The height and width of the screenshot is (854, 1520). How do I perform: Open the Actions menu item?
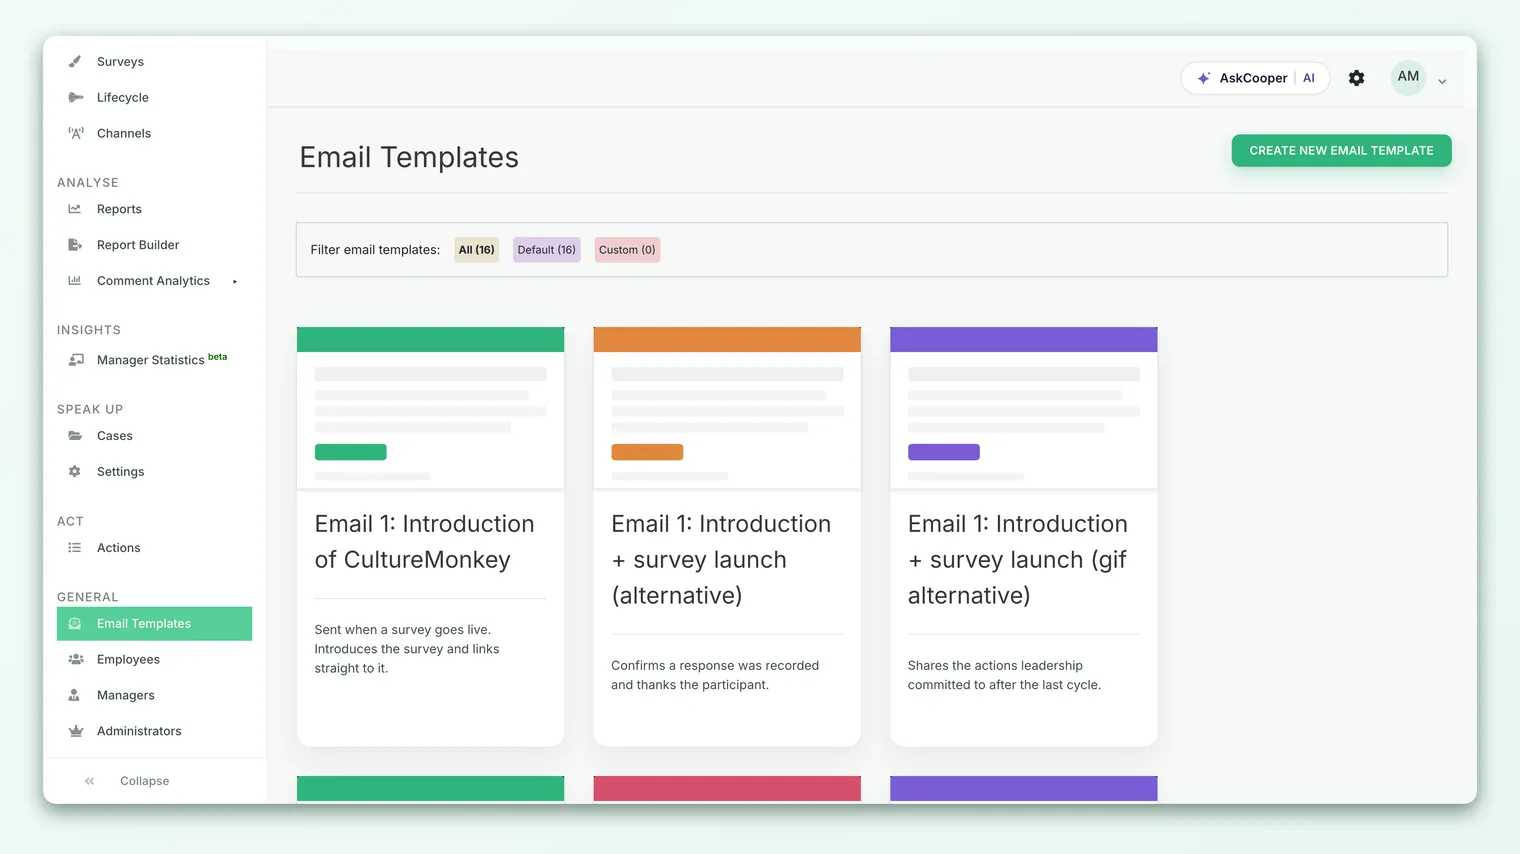(x=118, y=548)
